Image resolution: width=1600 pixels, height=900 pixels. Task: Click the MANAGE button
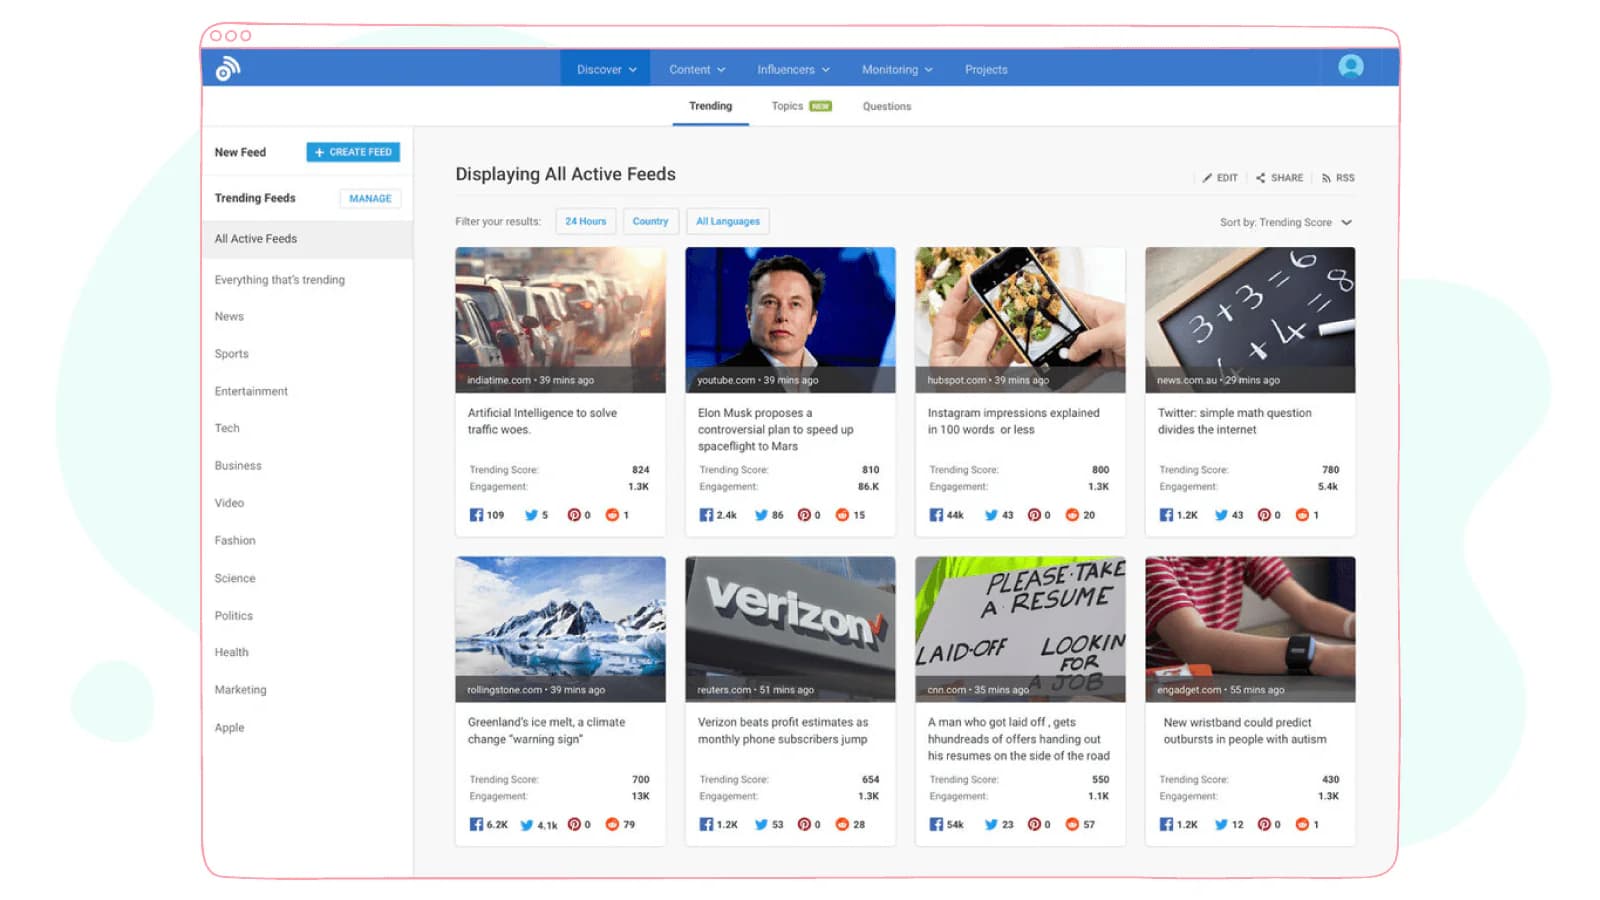coord(370,198)
